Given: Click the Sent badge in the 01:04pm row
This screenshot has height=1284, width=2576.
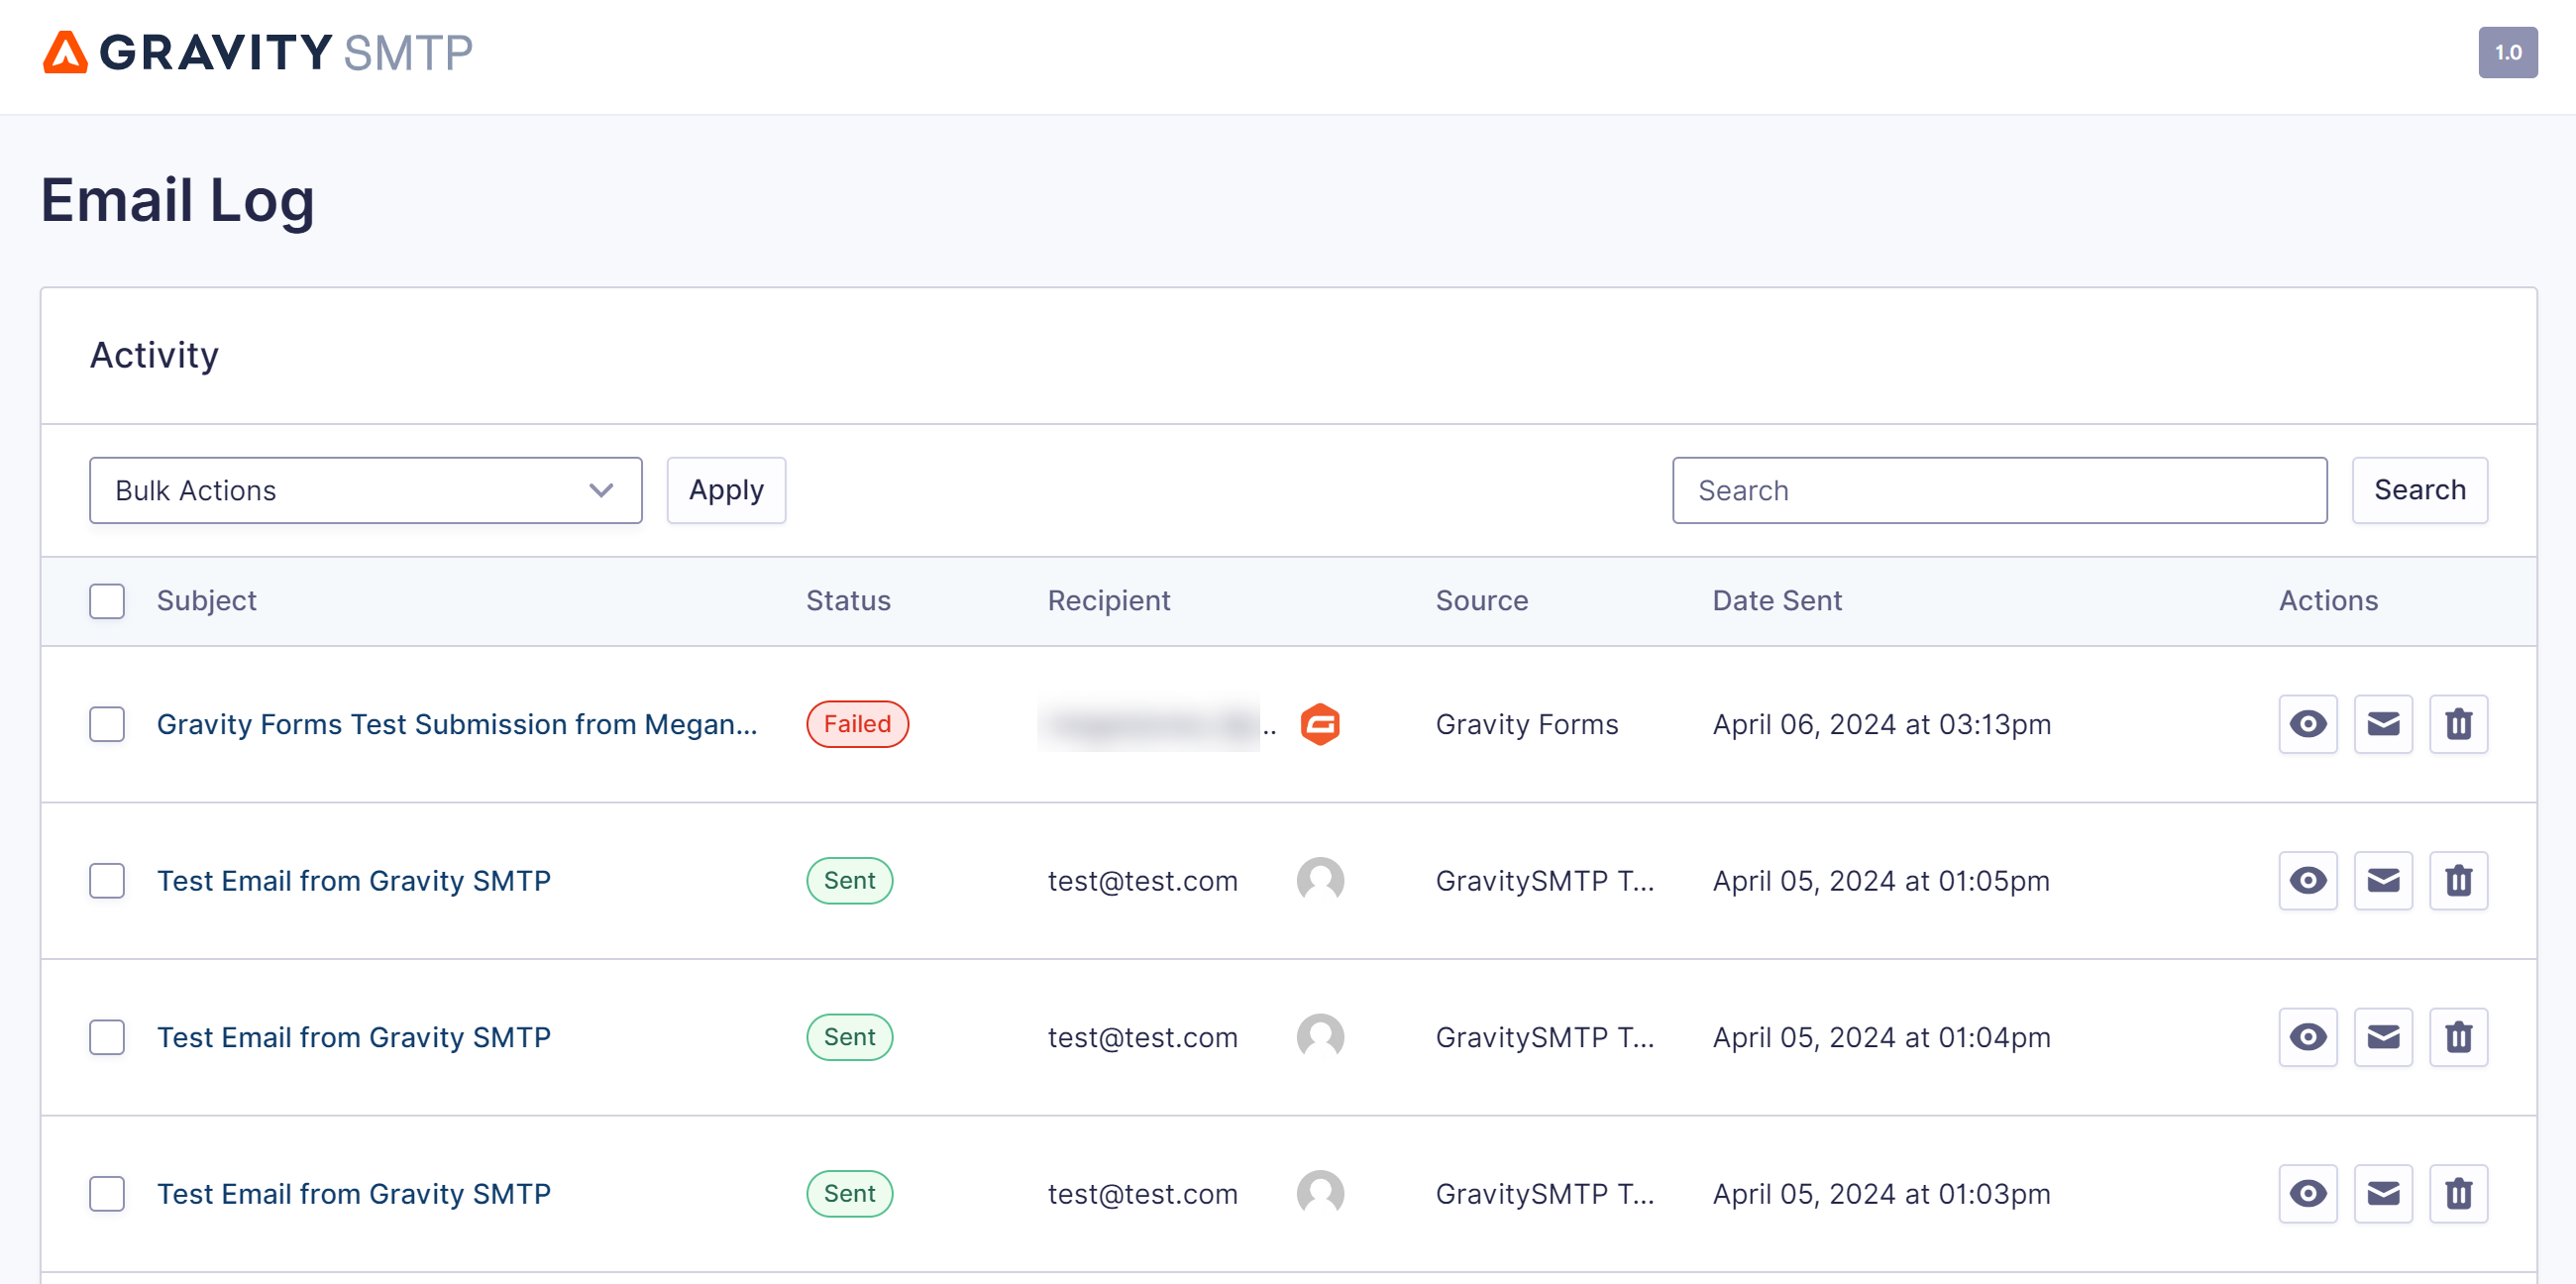Looking at the screenshot, I should point(849,1038).
